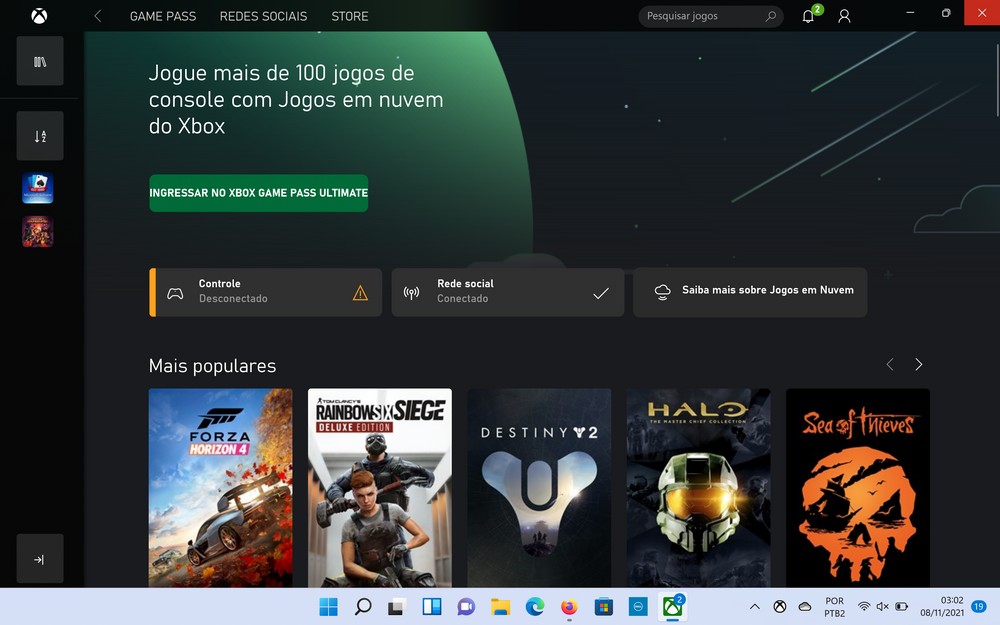Viewport: 1000px width, 625px height.
Task: Show previous Mais populares games
Action: (x=890, y=364)
